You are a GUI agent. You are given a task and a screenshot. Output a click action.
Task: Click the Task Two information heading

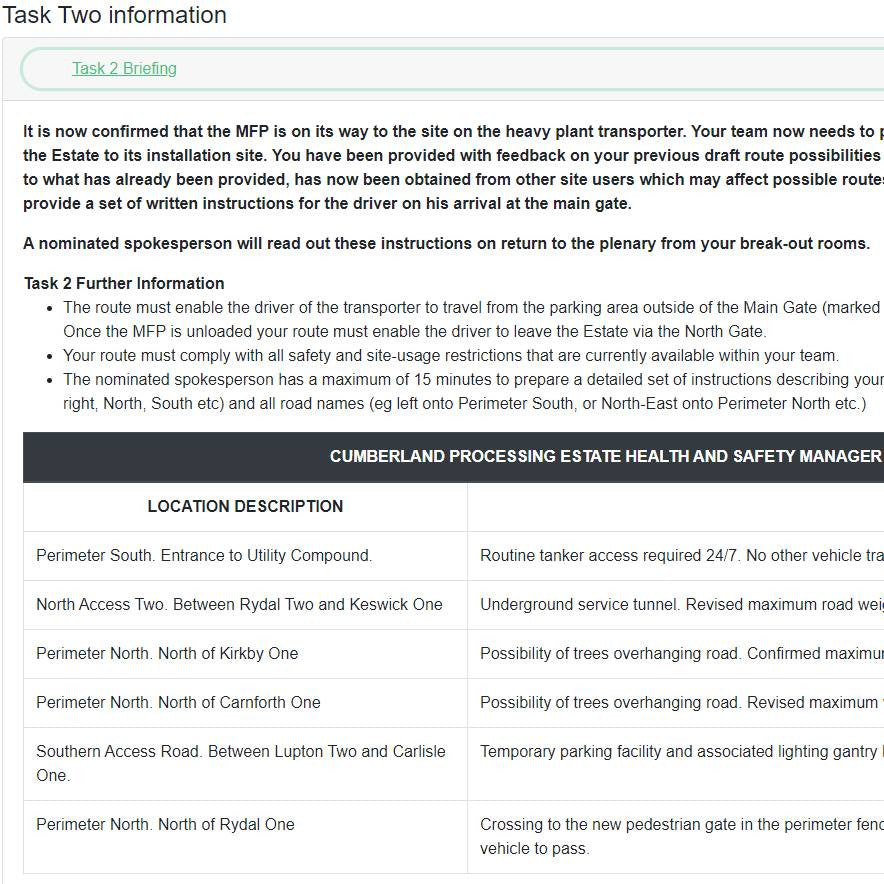pyautogui.click(x=114, y=15)
